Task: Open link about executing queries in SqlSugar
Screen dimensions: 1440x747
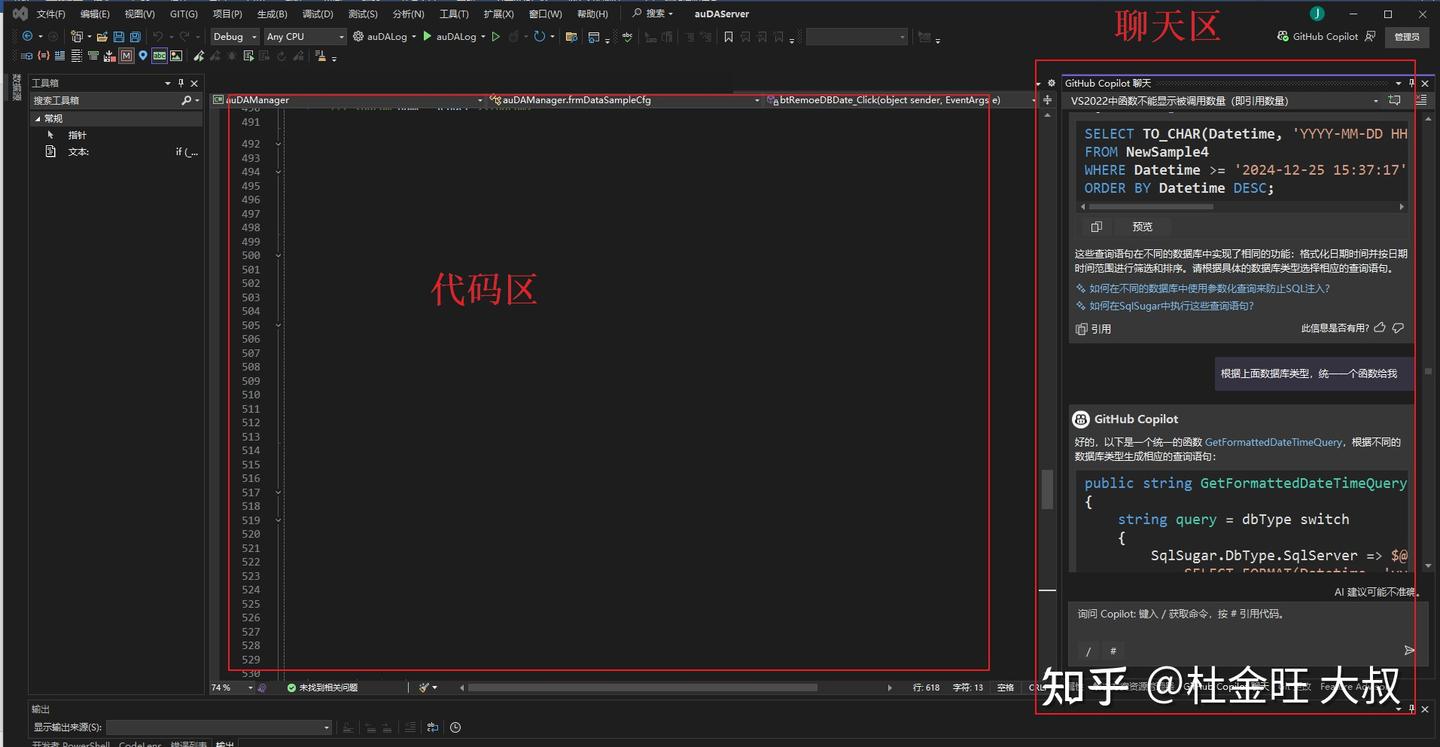Action: pyautogui.click(x=1171, y=306)
